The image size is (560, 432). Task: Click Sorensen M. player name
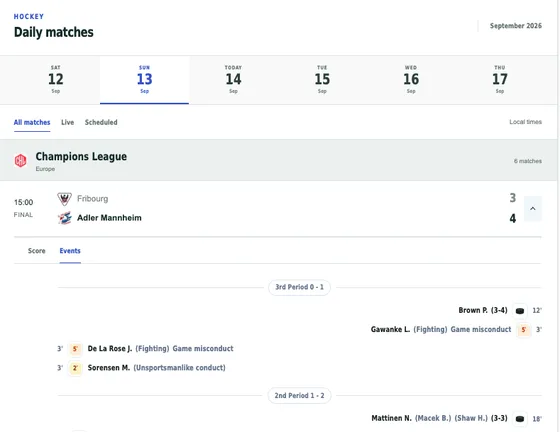click(109, 368)
